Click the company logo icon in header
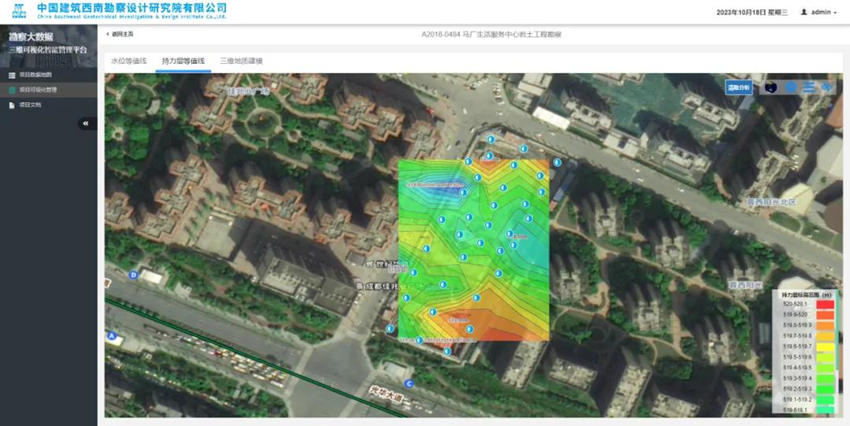The width and height of the screenshot is (850, 426). click(x=18, y=11)
